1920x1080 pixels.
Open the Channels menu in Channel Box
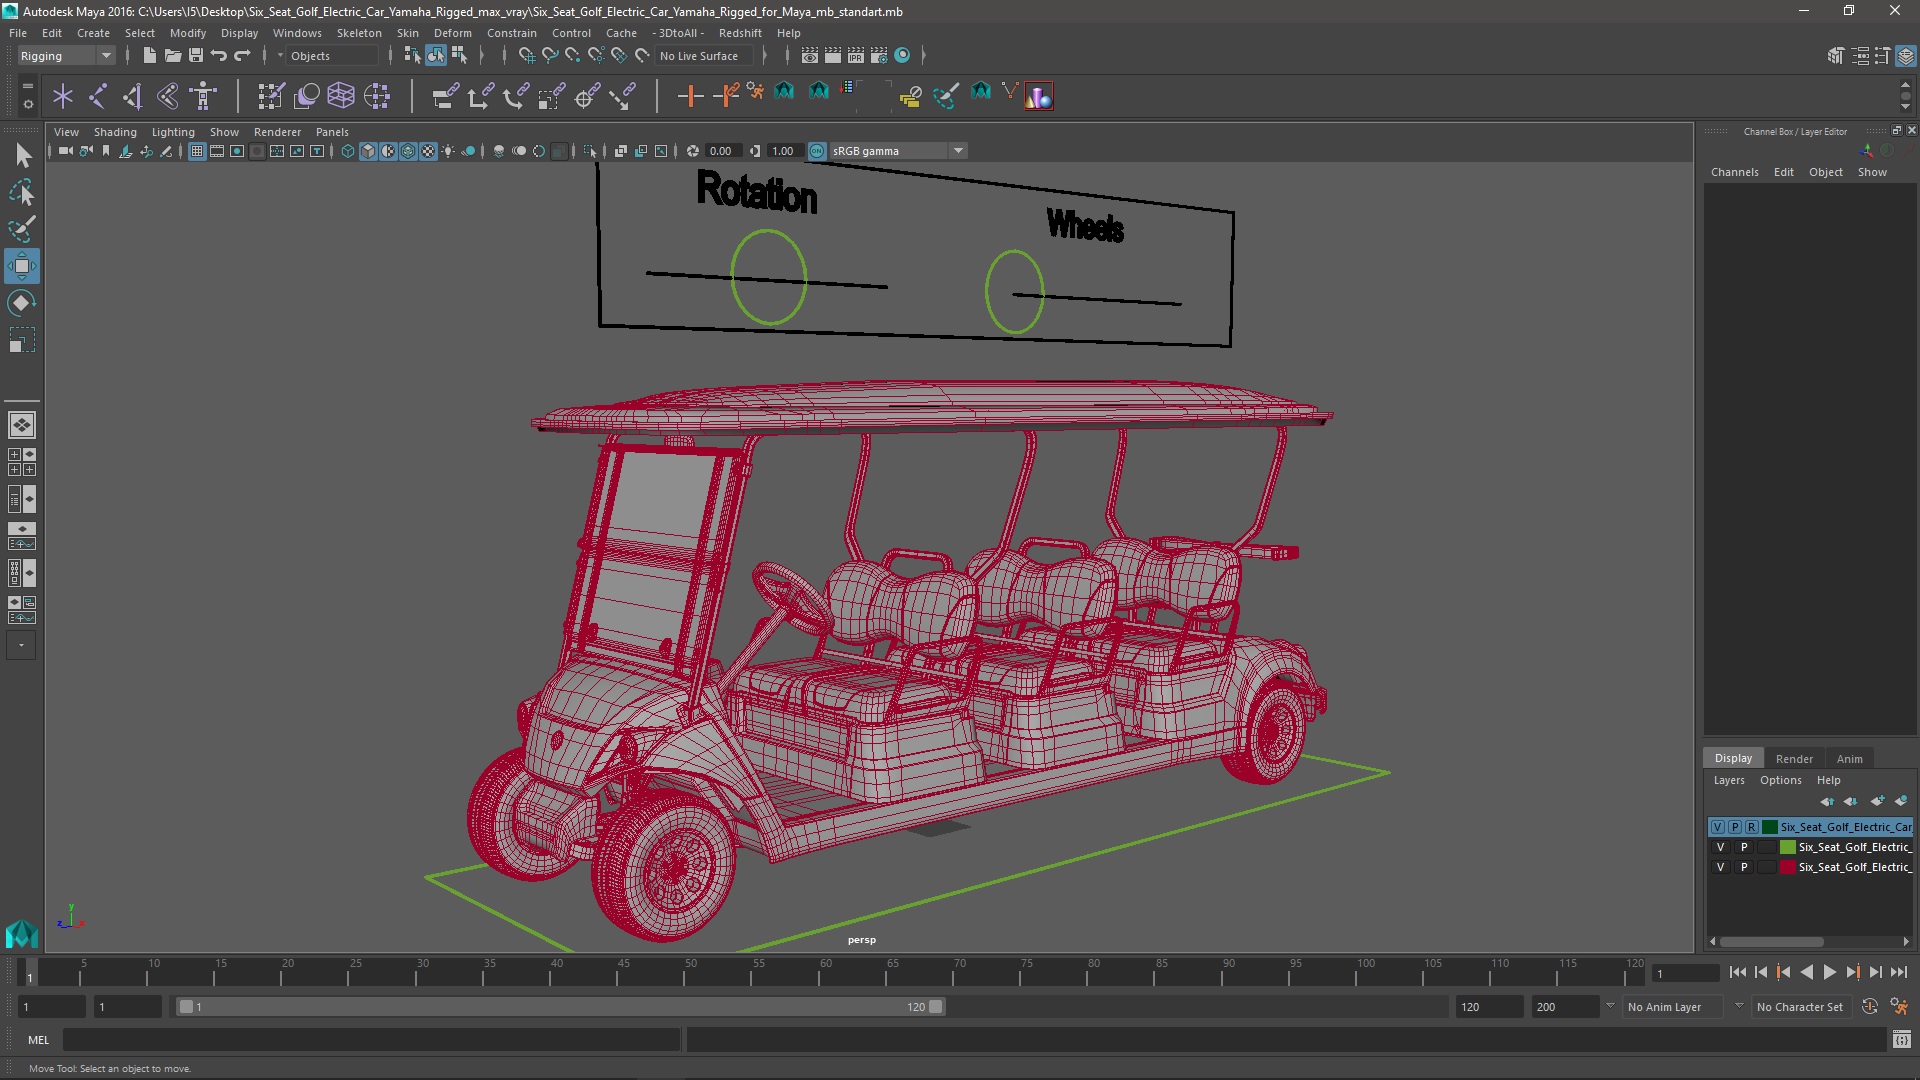click(1734, 172)
